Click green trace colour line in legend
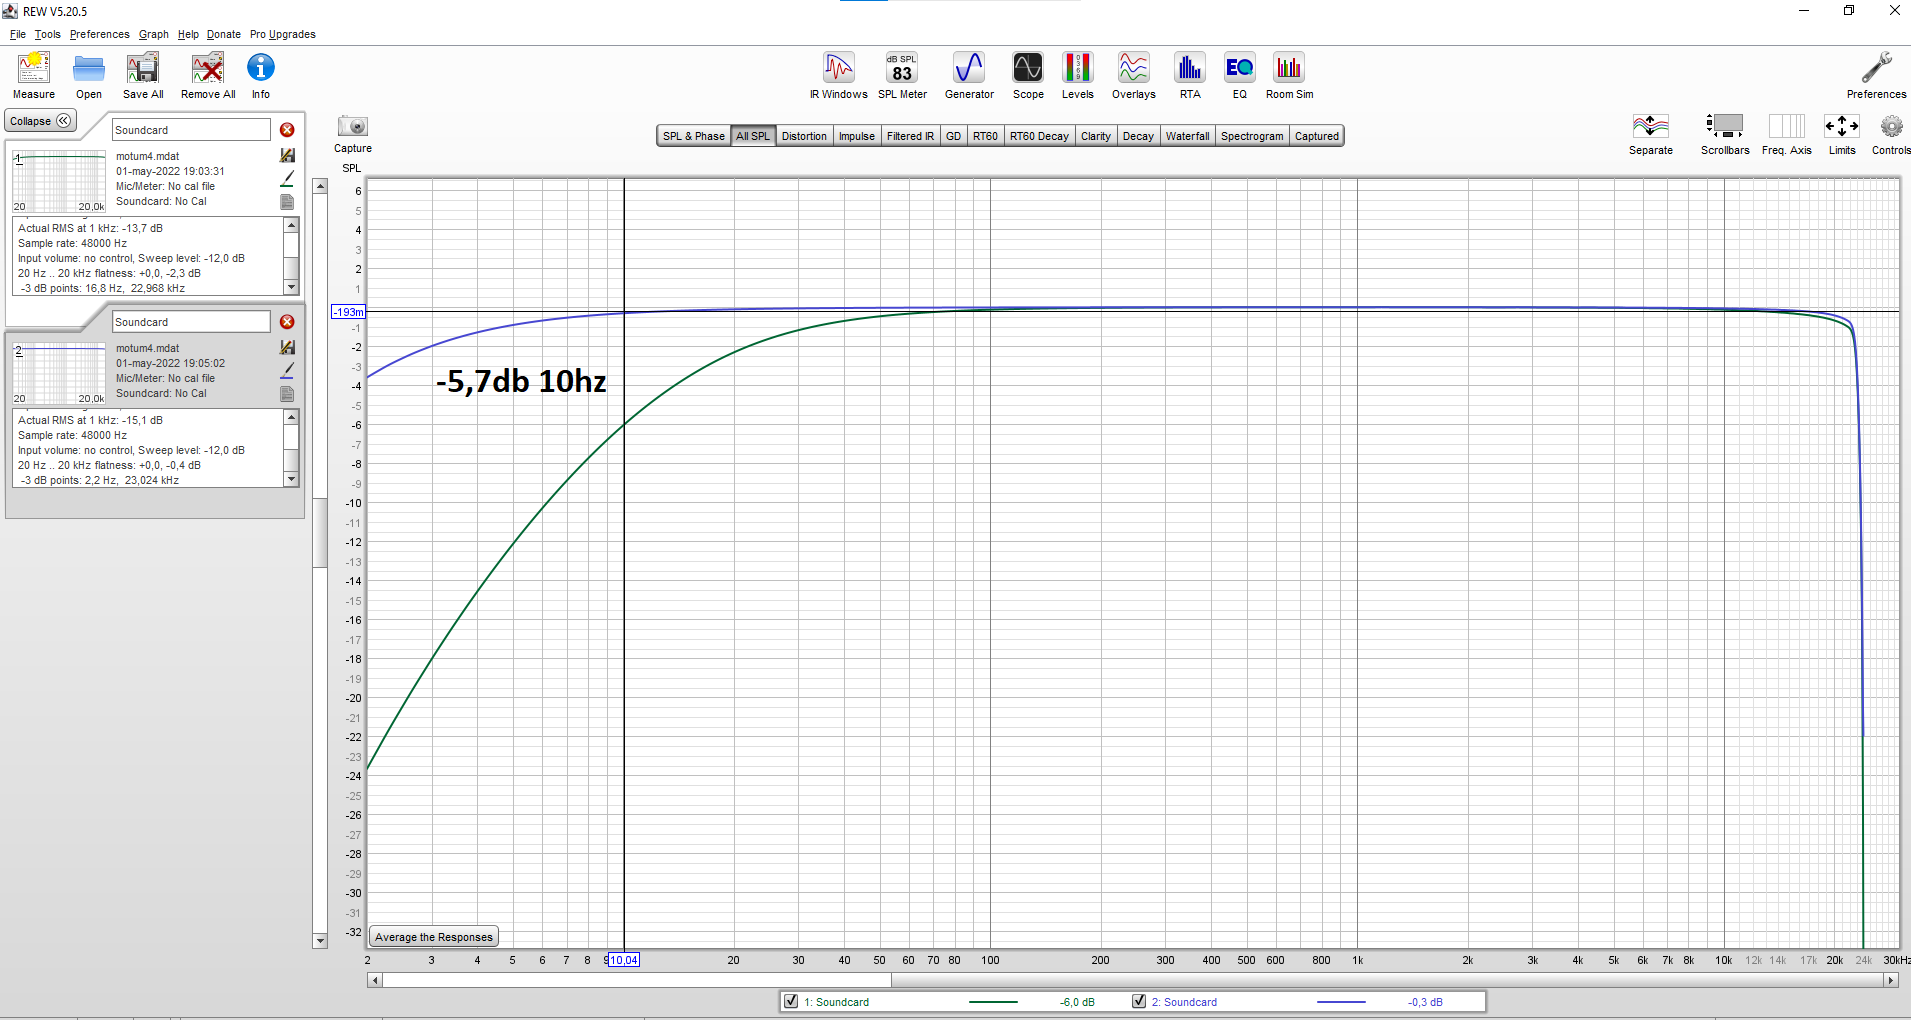 (x=993, y=1001)
